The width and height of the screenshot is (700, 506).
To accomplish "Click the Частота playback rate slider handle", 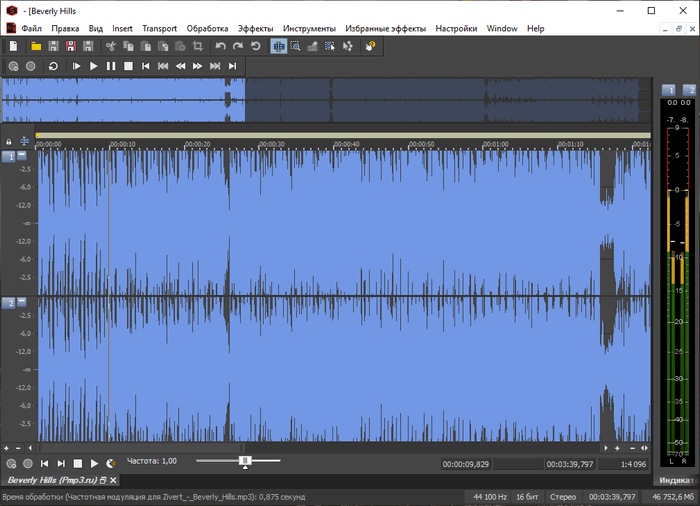I will pos(245,461).
